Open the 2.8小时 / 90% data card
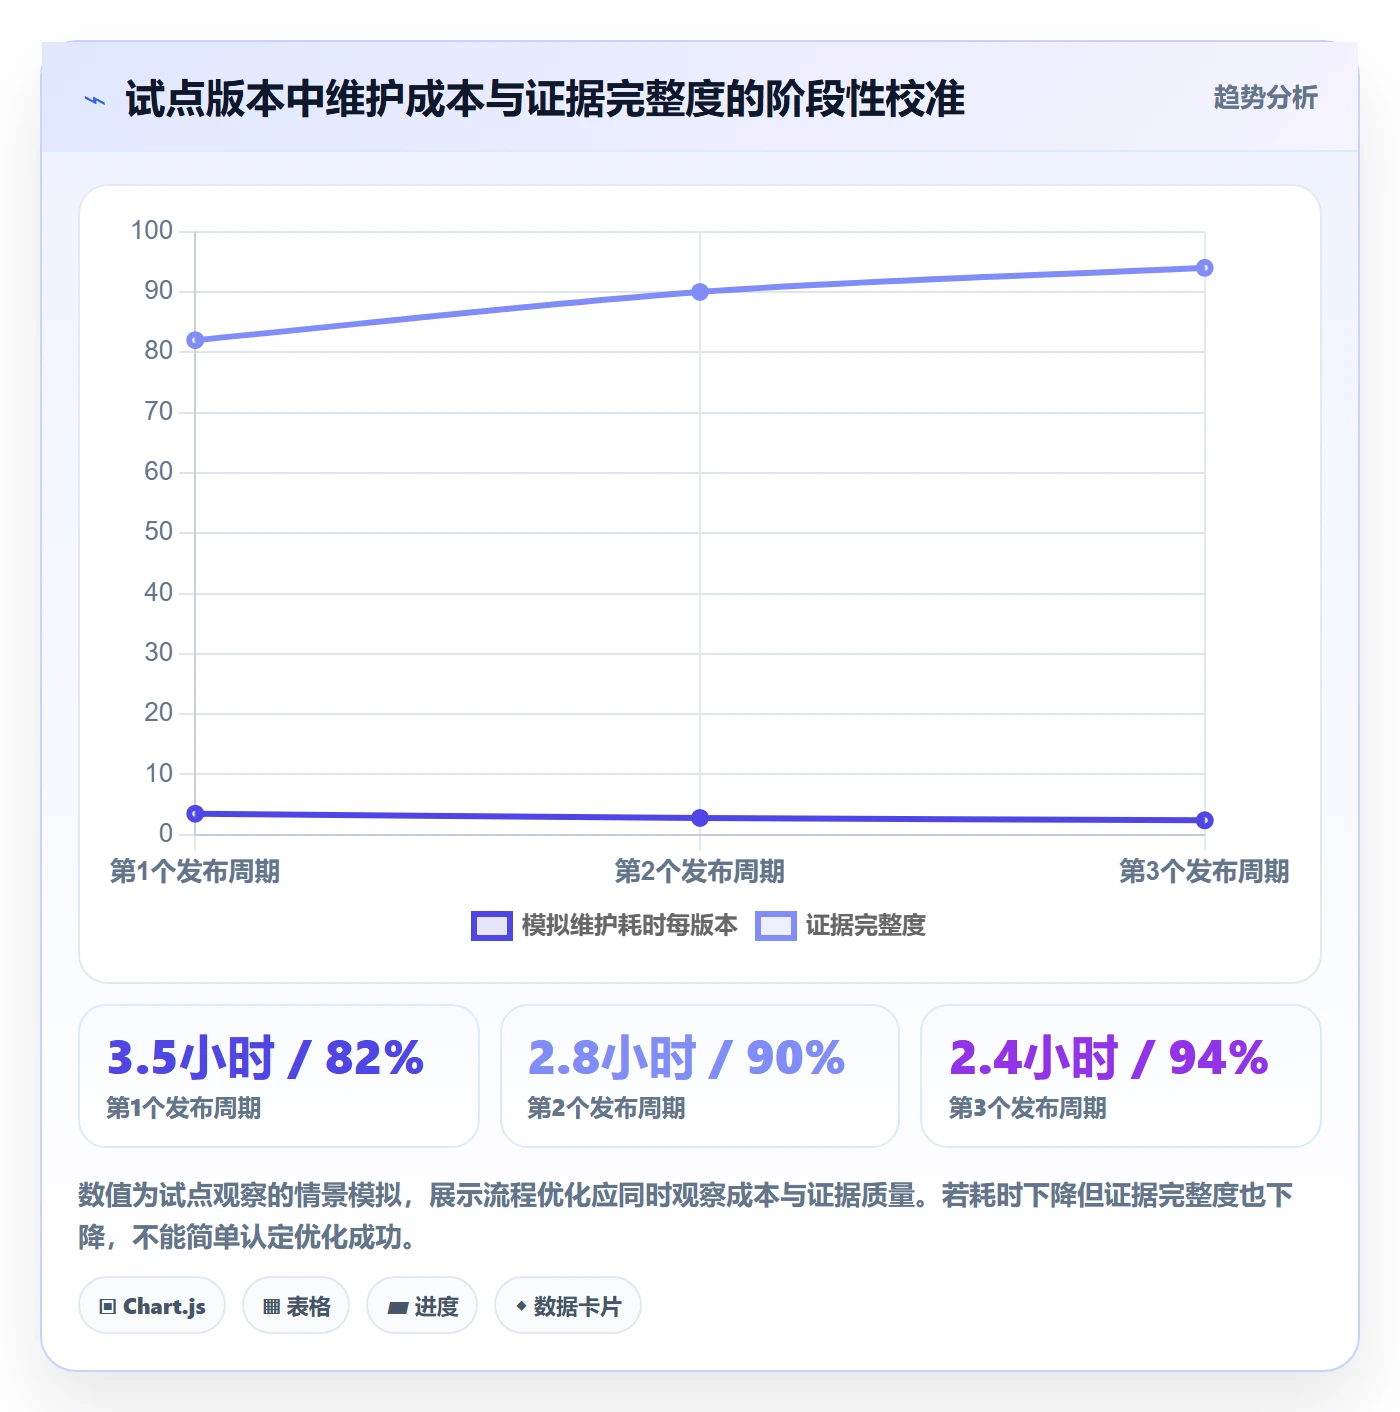The width and height of the screenshot is (1400, 1412). [700, 1076]
